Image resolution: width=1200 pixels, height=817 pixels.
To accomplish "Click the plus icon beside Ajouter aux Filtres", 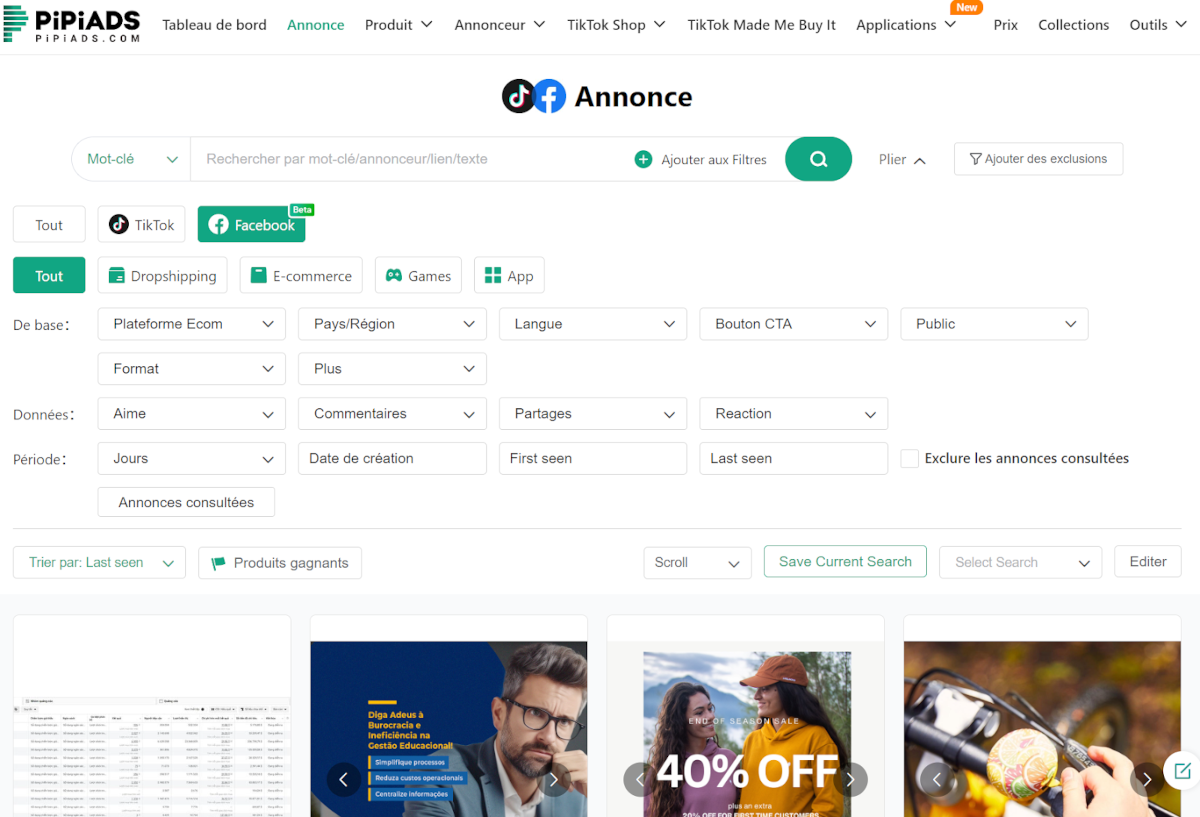I will click(x=643, y=159).
